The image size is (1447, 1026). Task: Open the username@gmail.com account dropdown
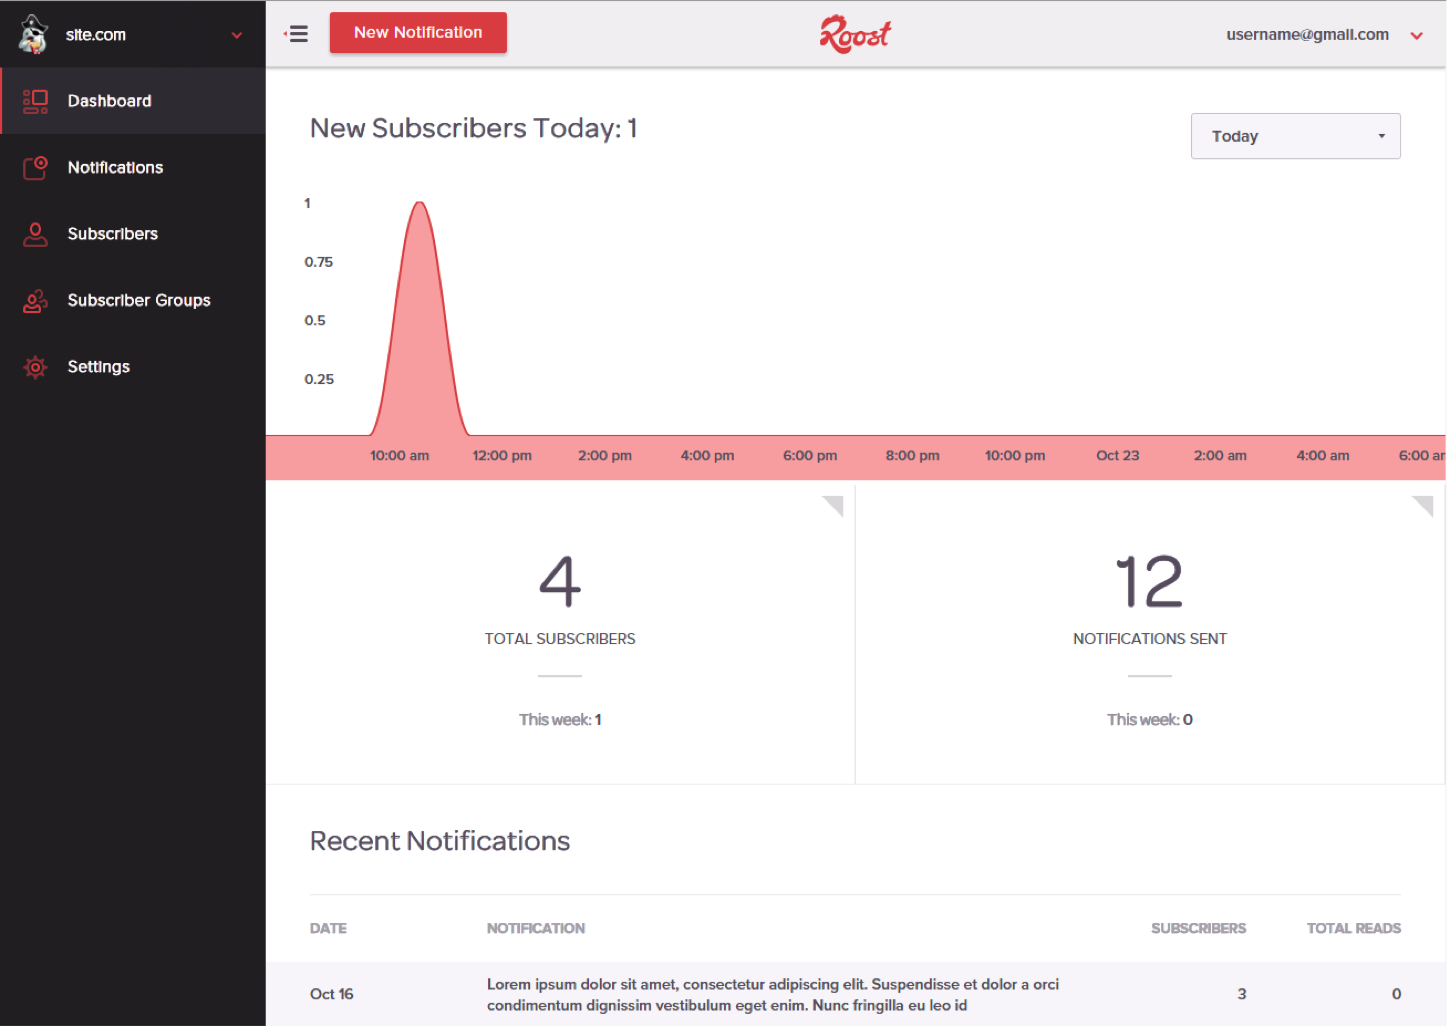click(x=1416, y=35)
